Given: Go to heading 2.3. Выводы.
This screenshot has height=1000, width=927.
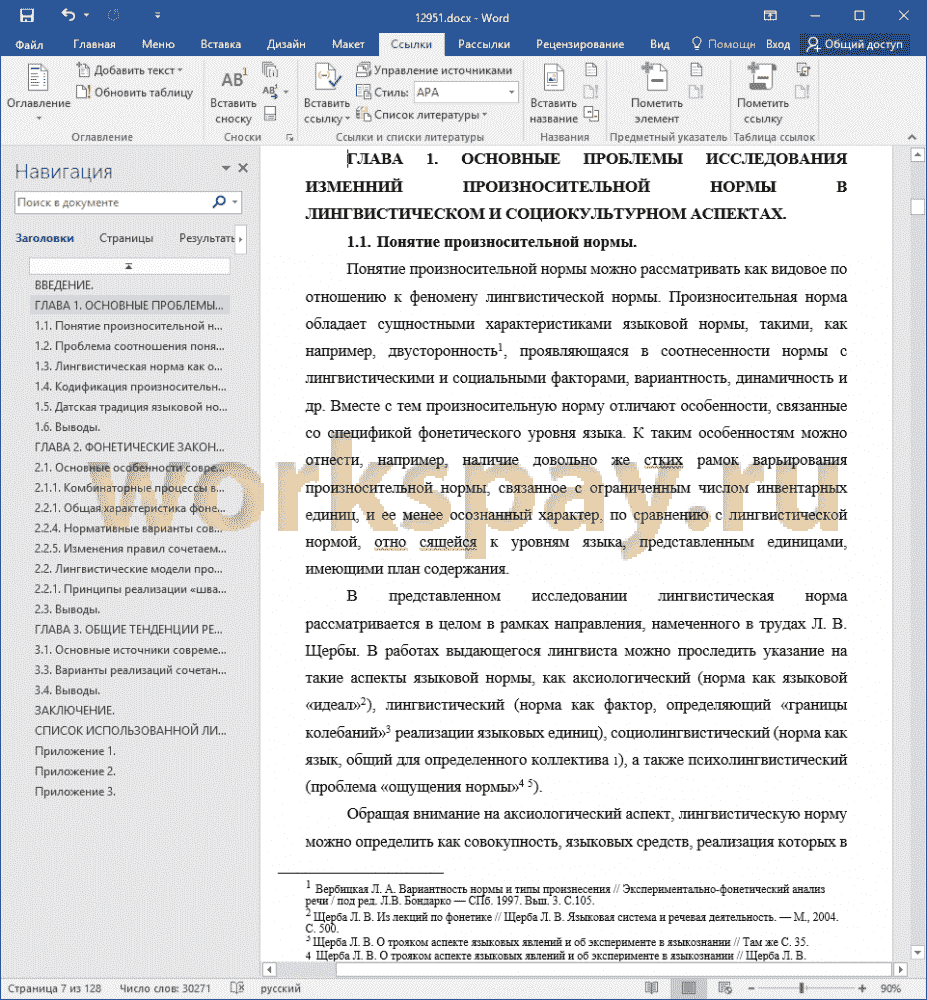Looking at the screenshot, I should coord(67,609).
